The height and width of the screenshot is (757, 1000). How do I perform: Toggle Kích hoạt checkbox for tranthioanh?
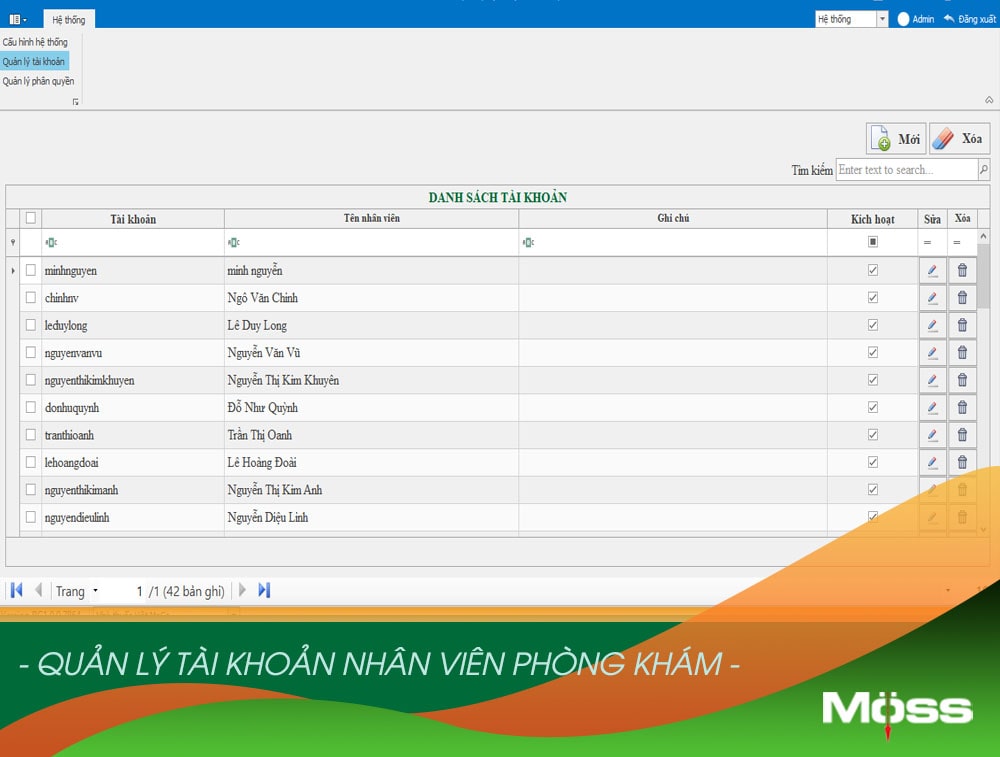point(873,435)
